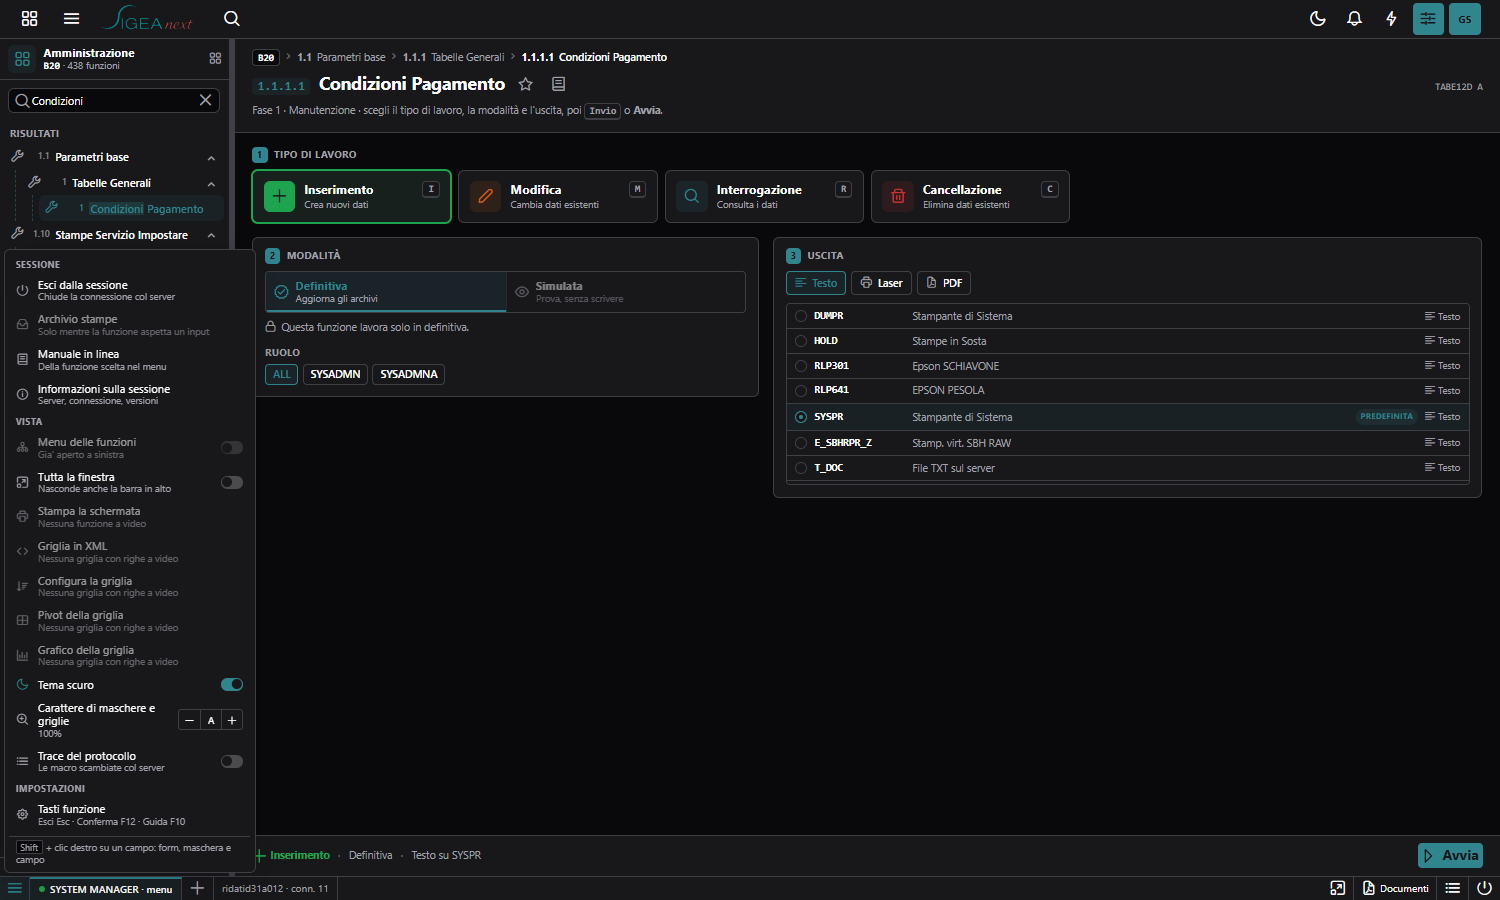Enable the Trace del protocollo switch
Screen dimensions: 1500x900
[x=232, y=761]
